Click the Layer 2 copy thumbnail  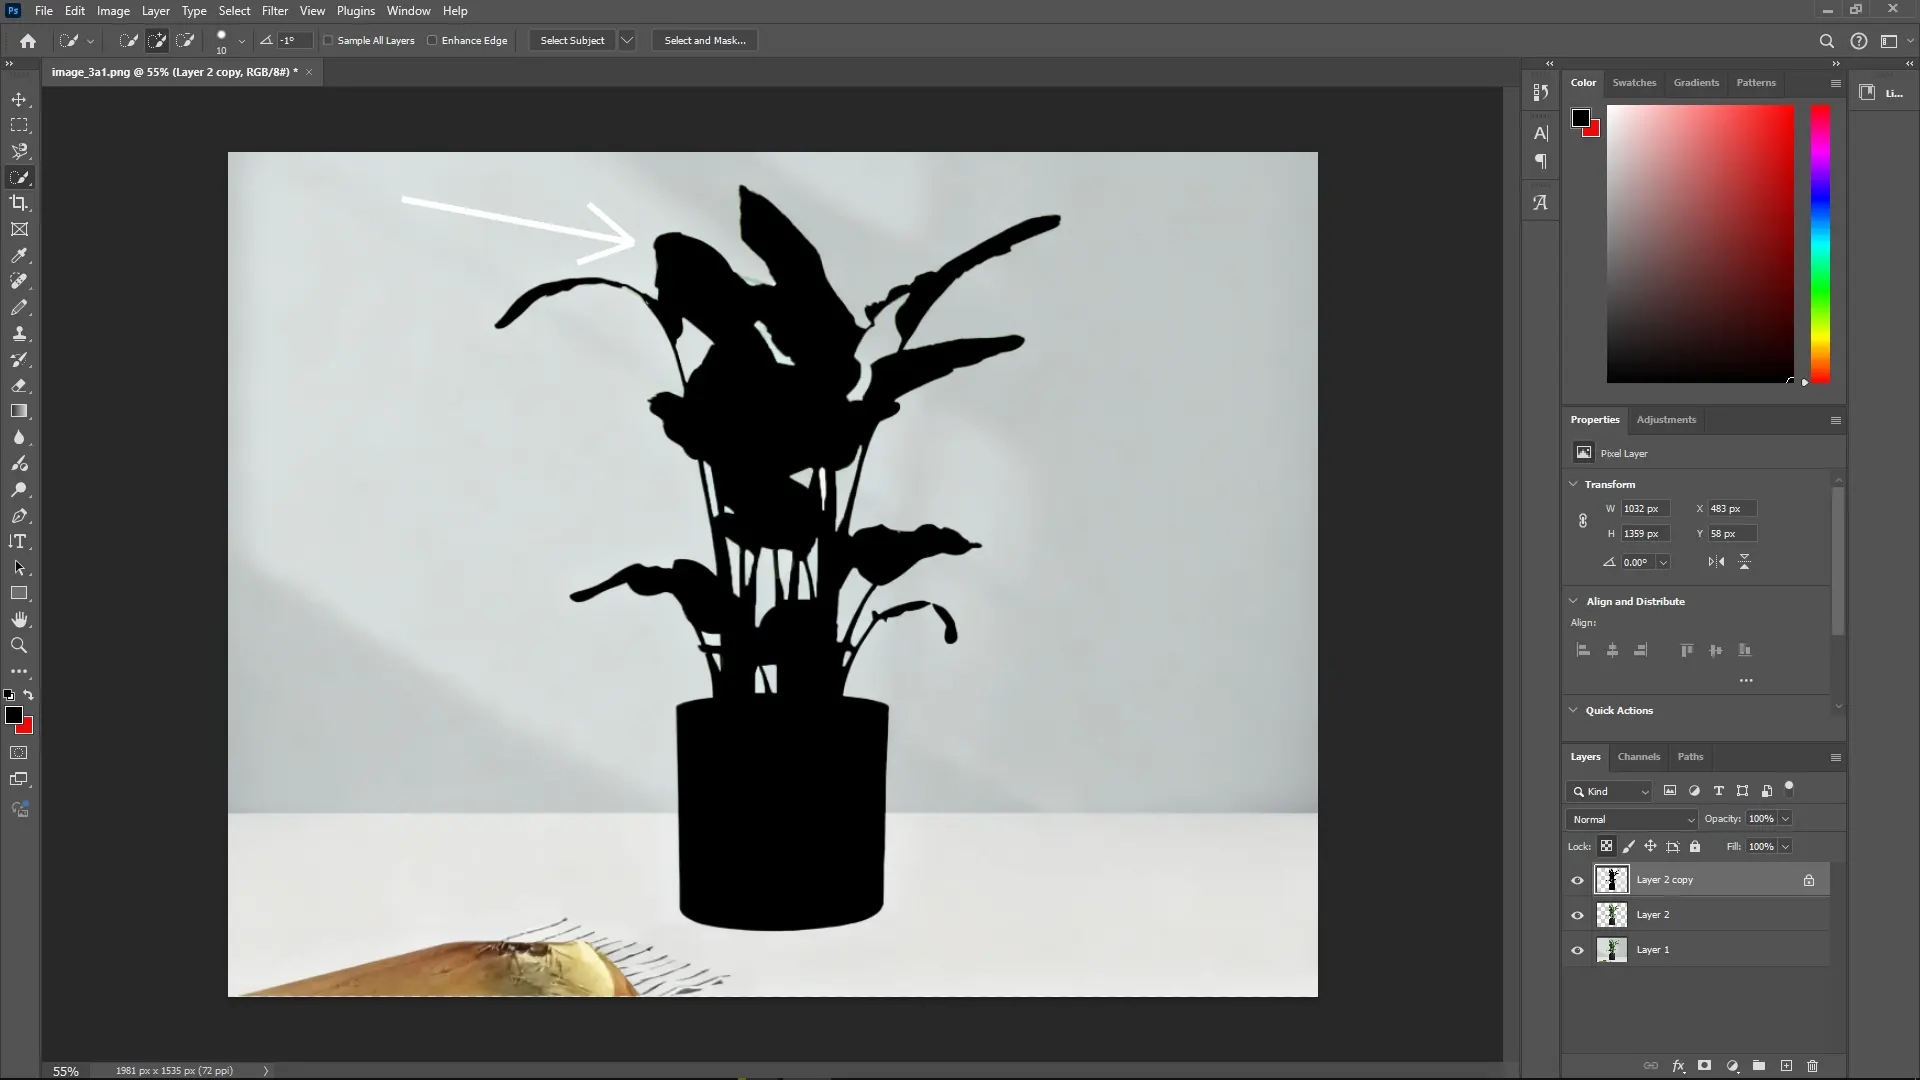point(1611,880)
